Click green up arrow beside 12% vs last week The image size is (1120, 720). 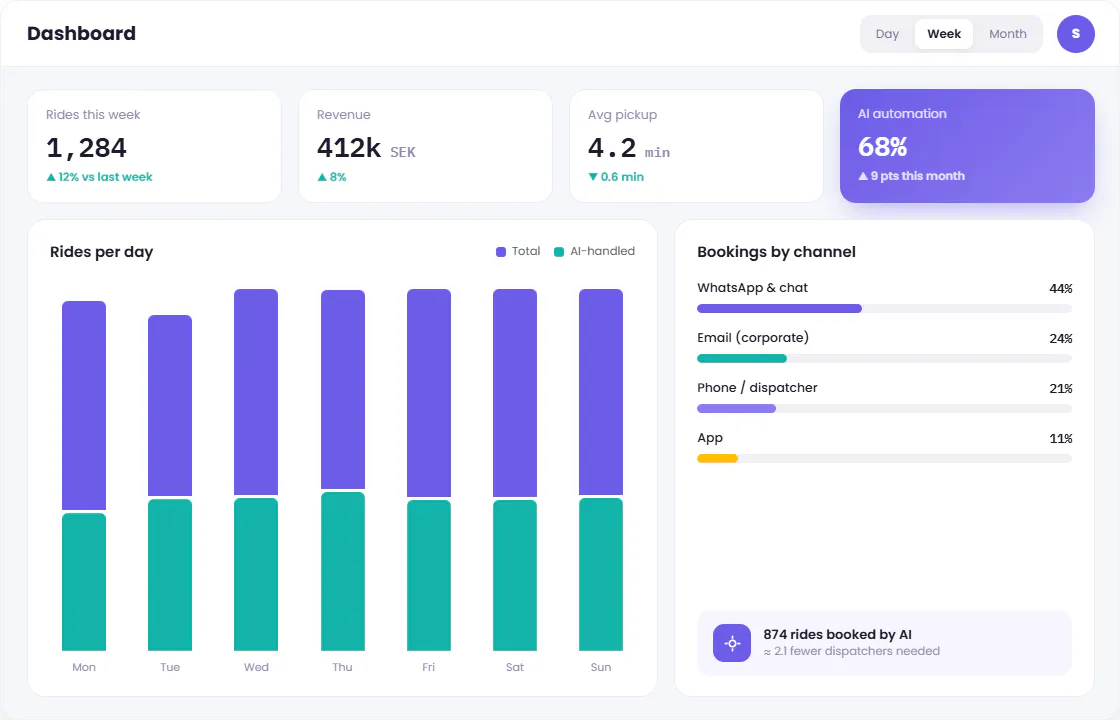[51, 177]
